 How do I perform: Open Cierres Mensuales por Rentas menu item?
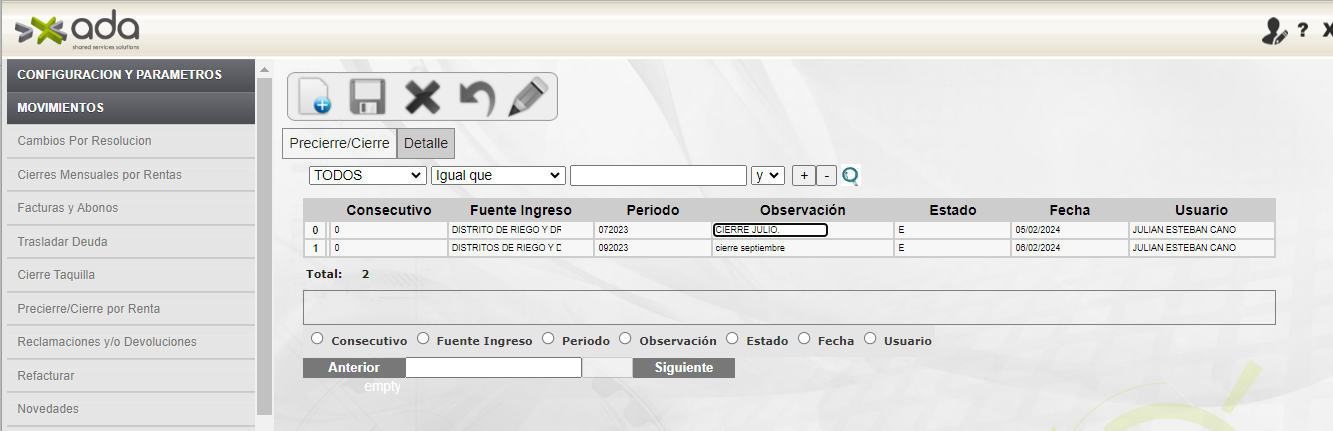pos(100,175)
